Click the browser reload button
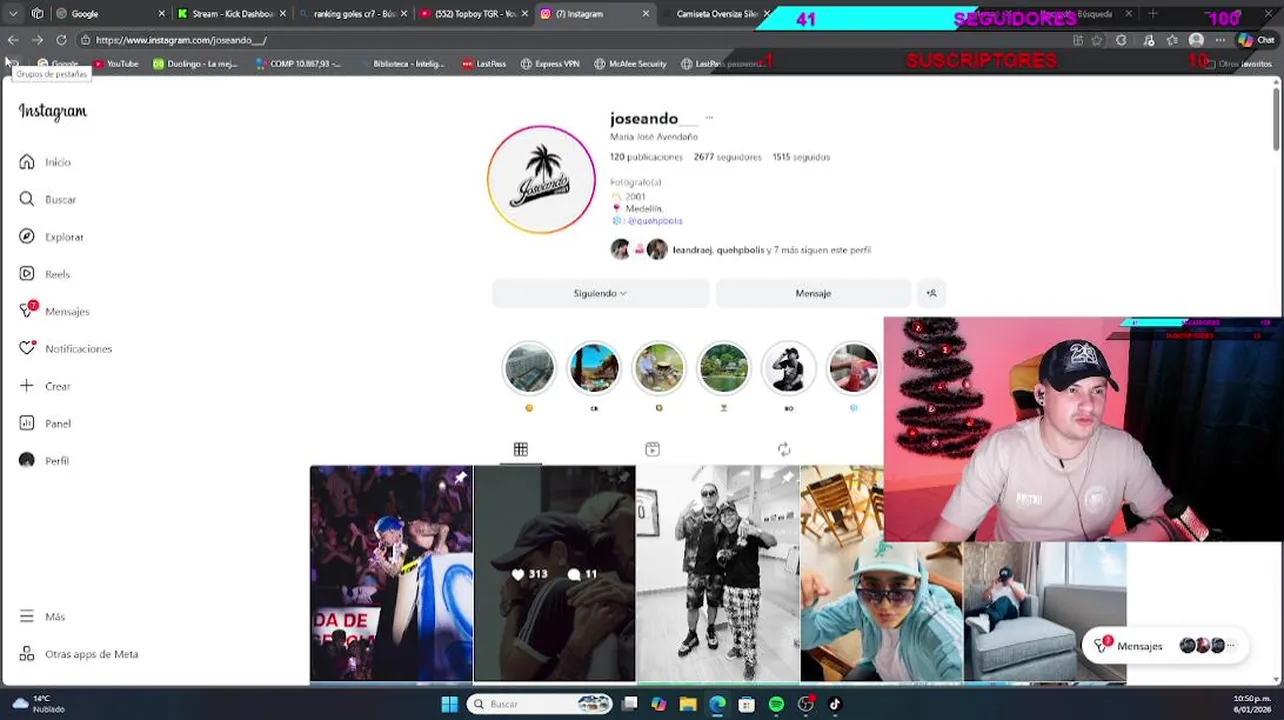Screen dimensions: 1284x720 [x=61, y=40]
